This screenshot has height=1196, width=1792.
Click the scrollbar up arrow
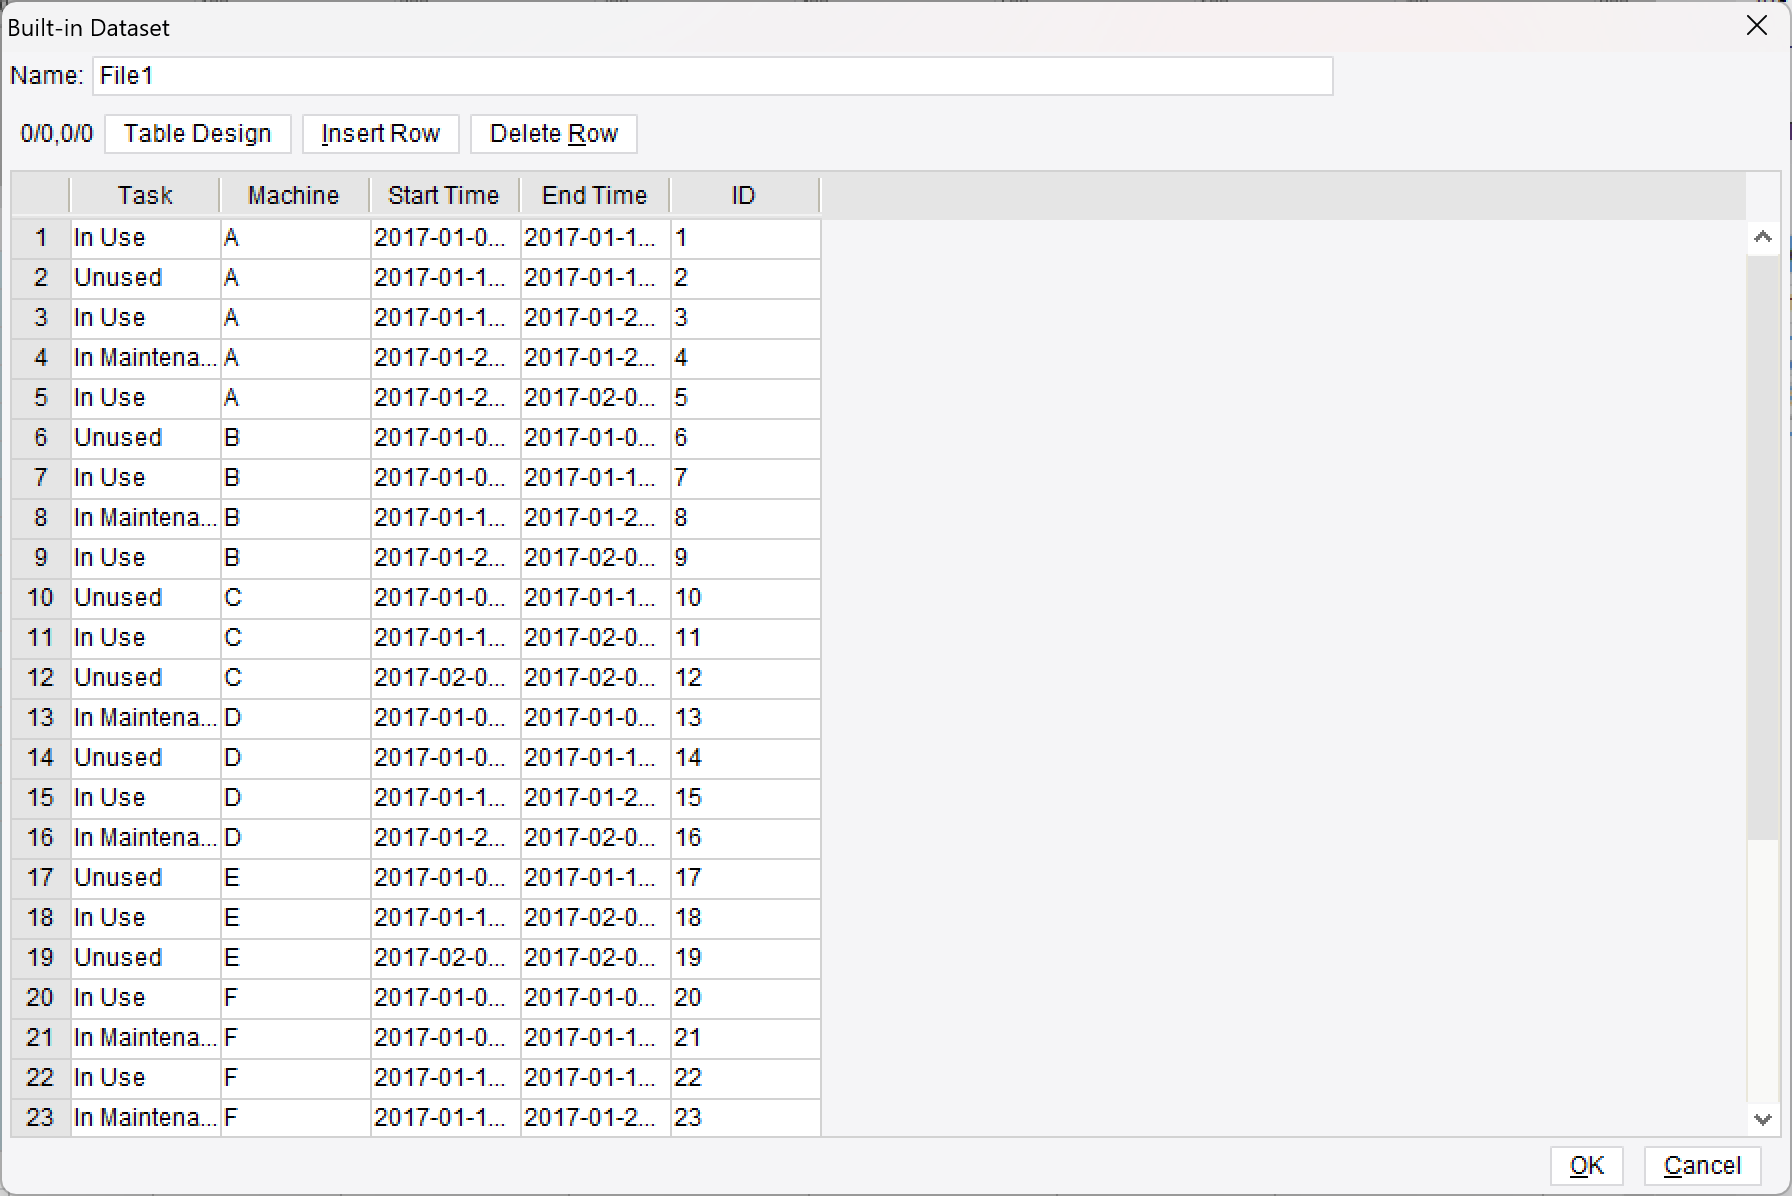1763,237
